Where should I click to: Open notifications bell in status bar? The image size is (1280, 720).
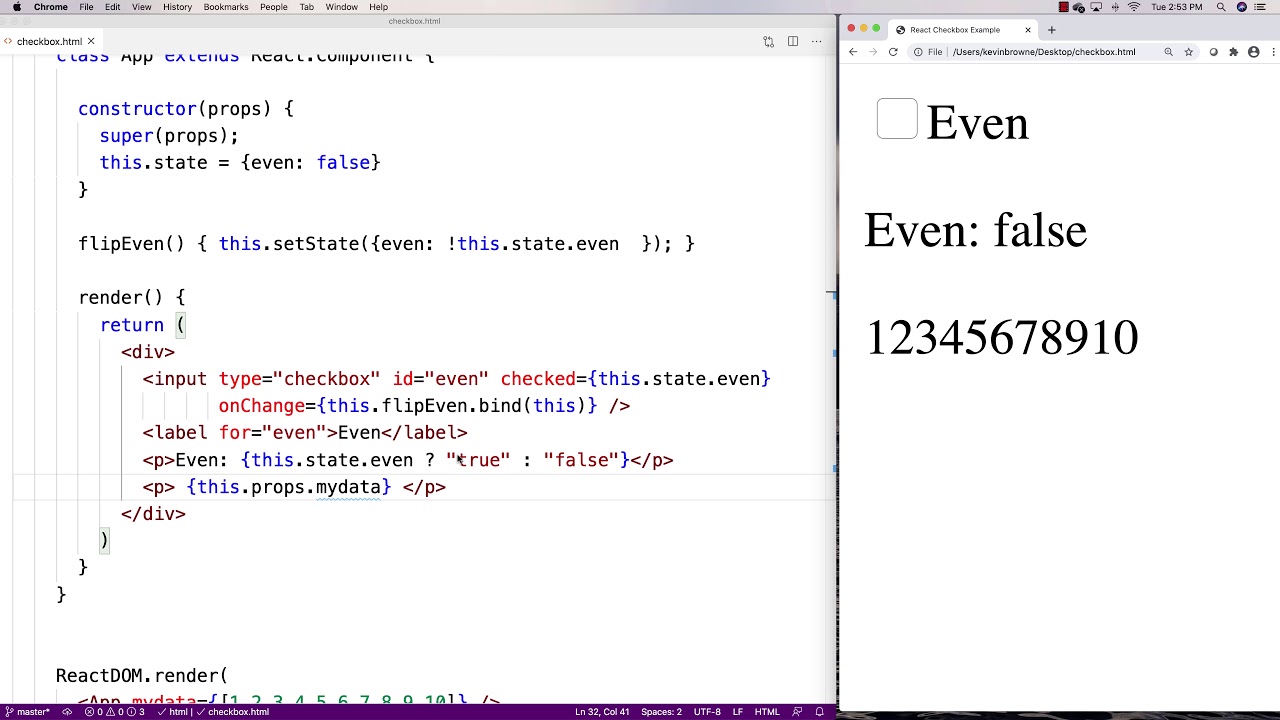(819, 712)
